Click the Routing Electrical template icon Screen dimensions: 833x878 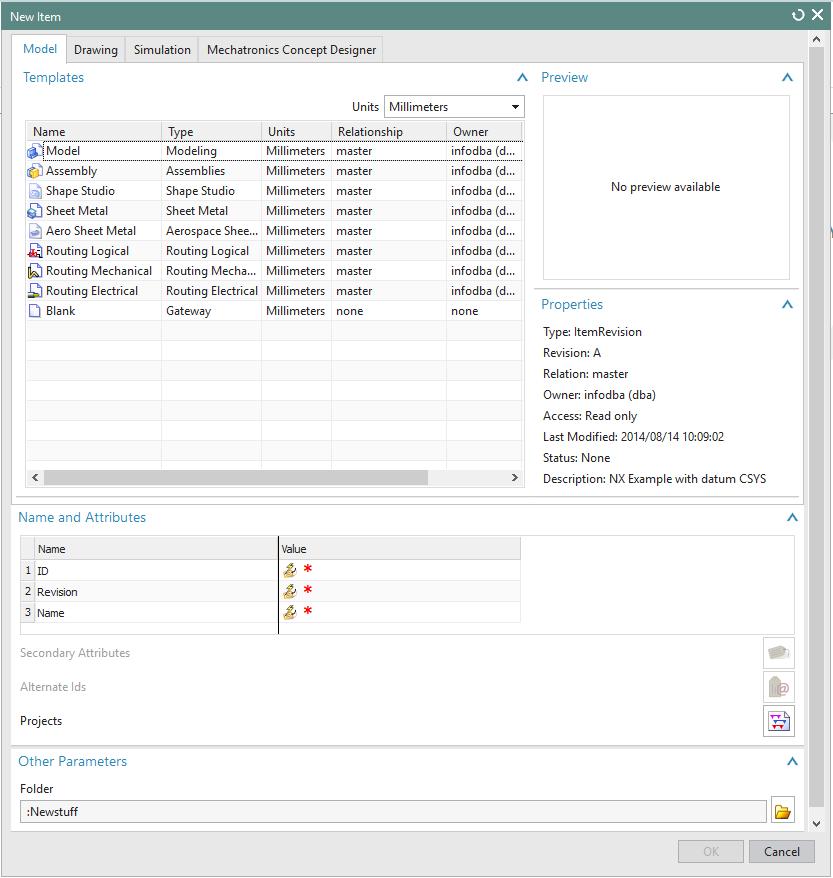tap(35, 291)
